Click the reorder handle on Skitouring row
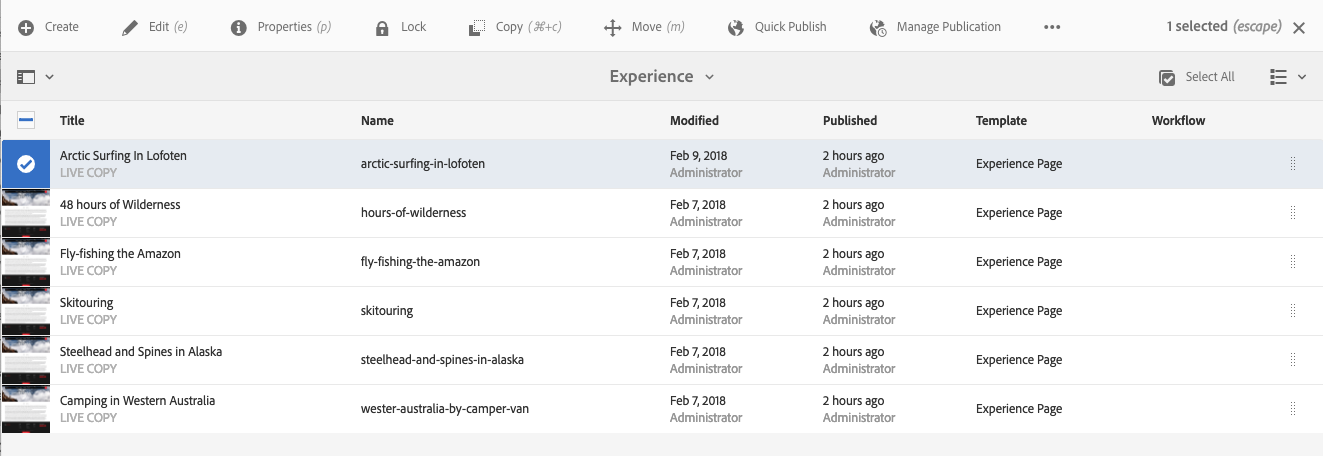This screenshot has height=456, width=1323. (1293, 311)
